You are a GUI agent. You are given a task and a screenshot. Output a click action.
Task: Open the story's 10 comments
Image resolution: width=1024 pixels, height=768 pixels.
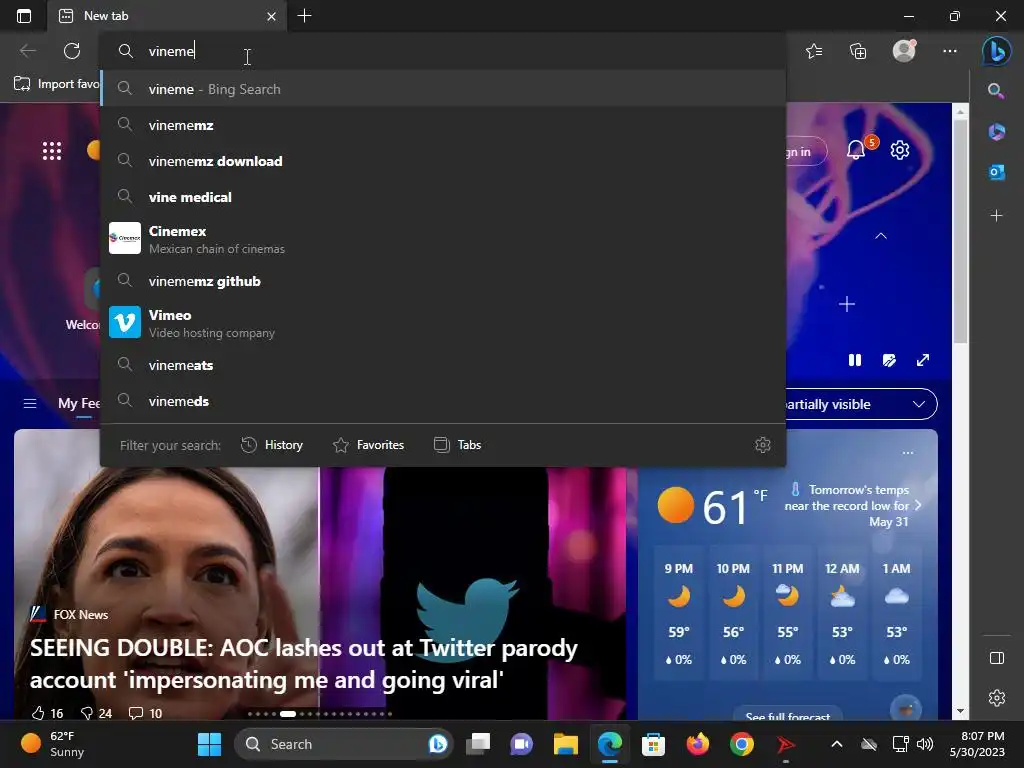145,713
